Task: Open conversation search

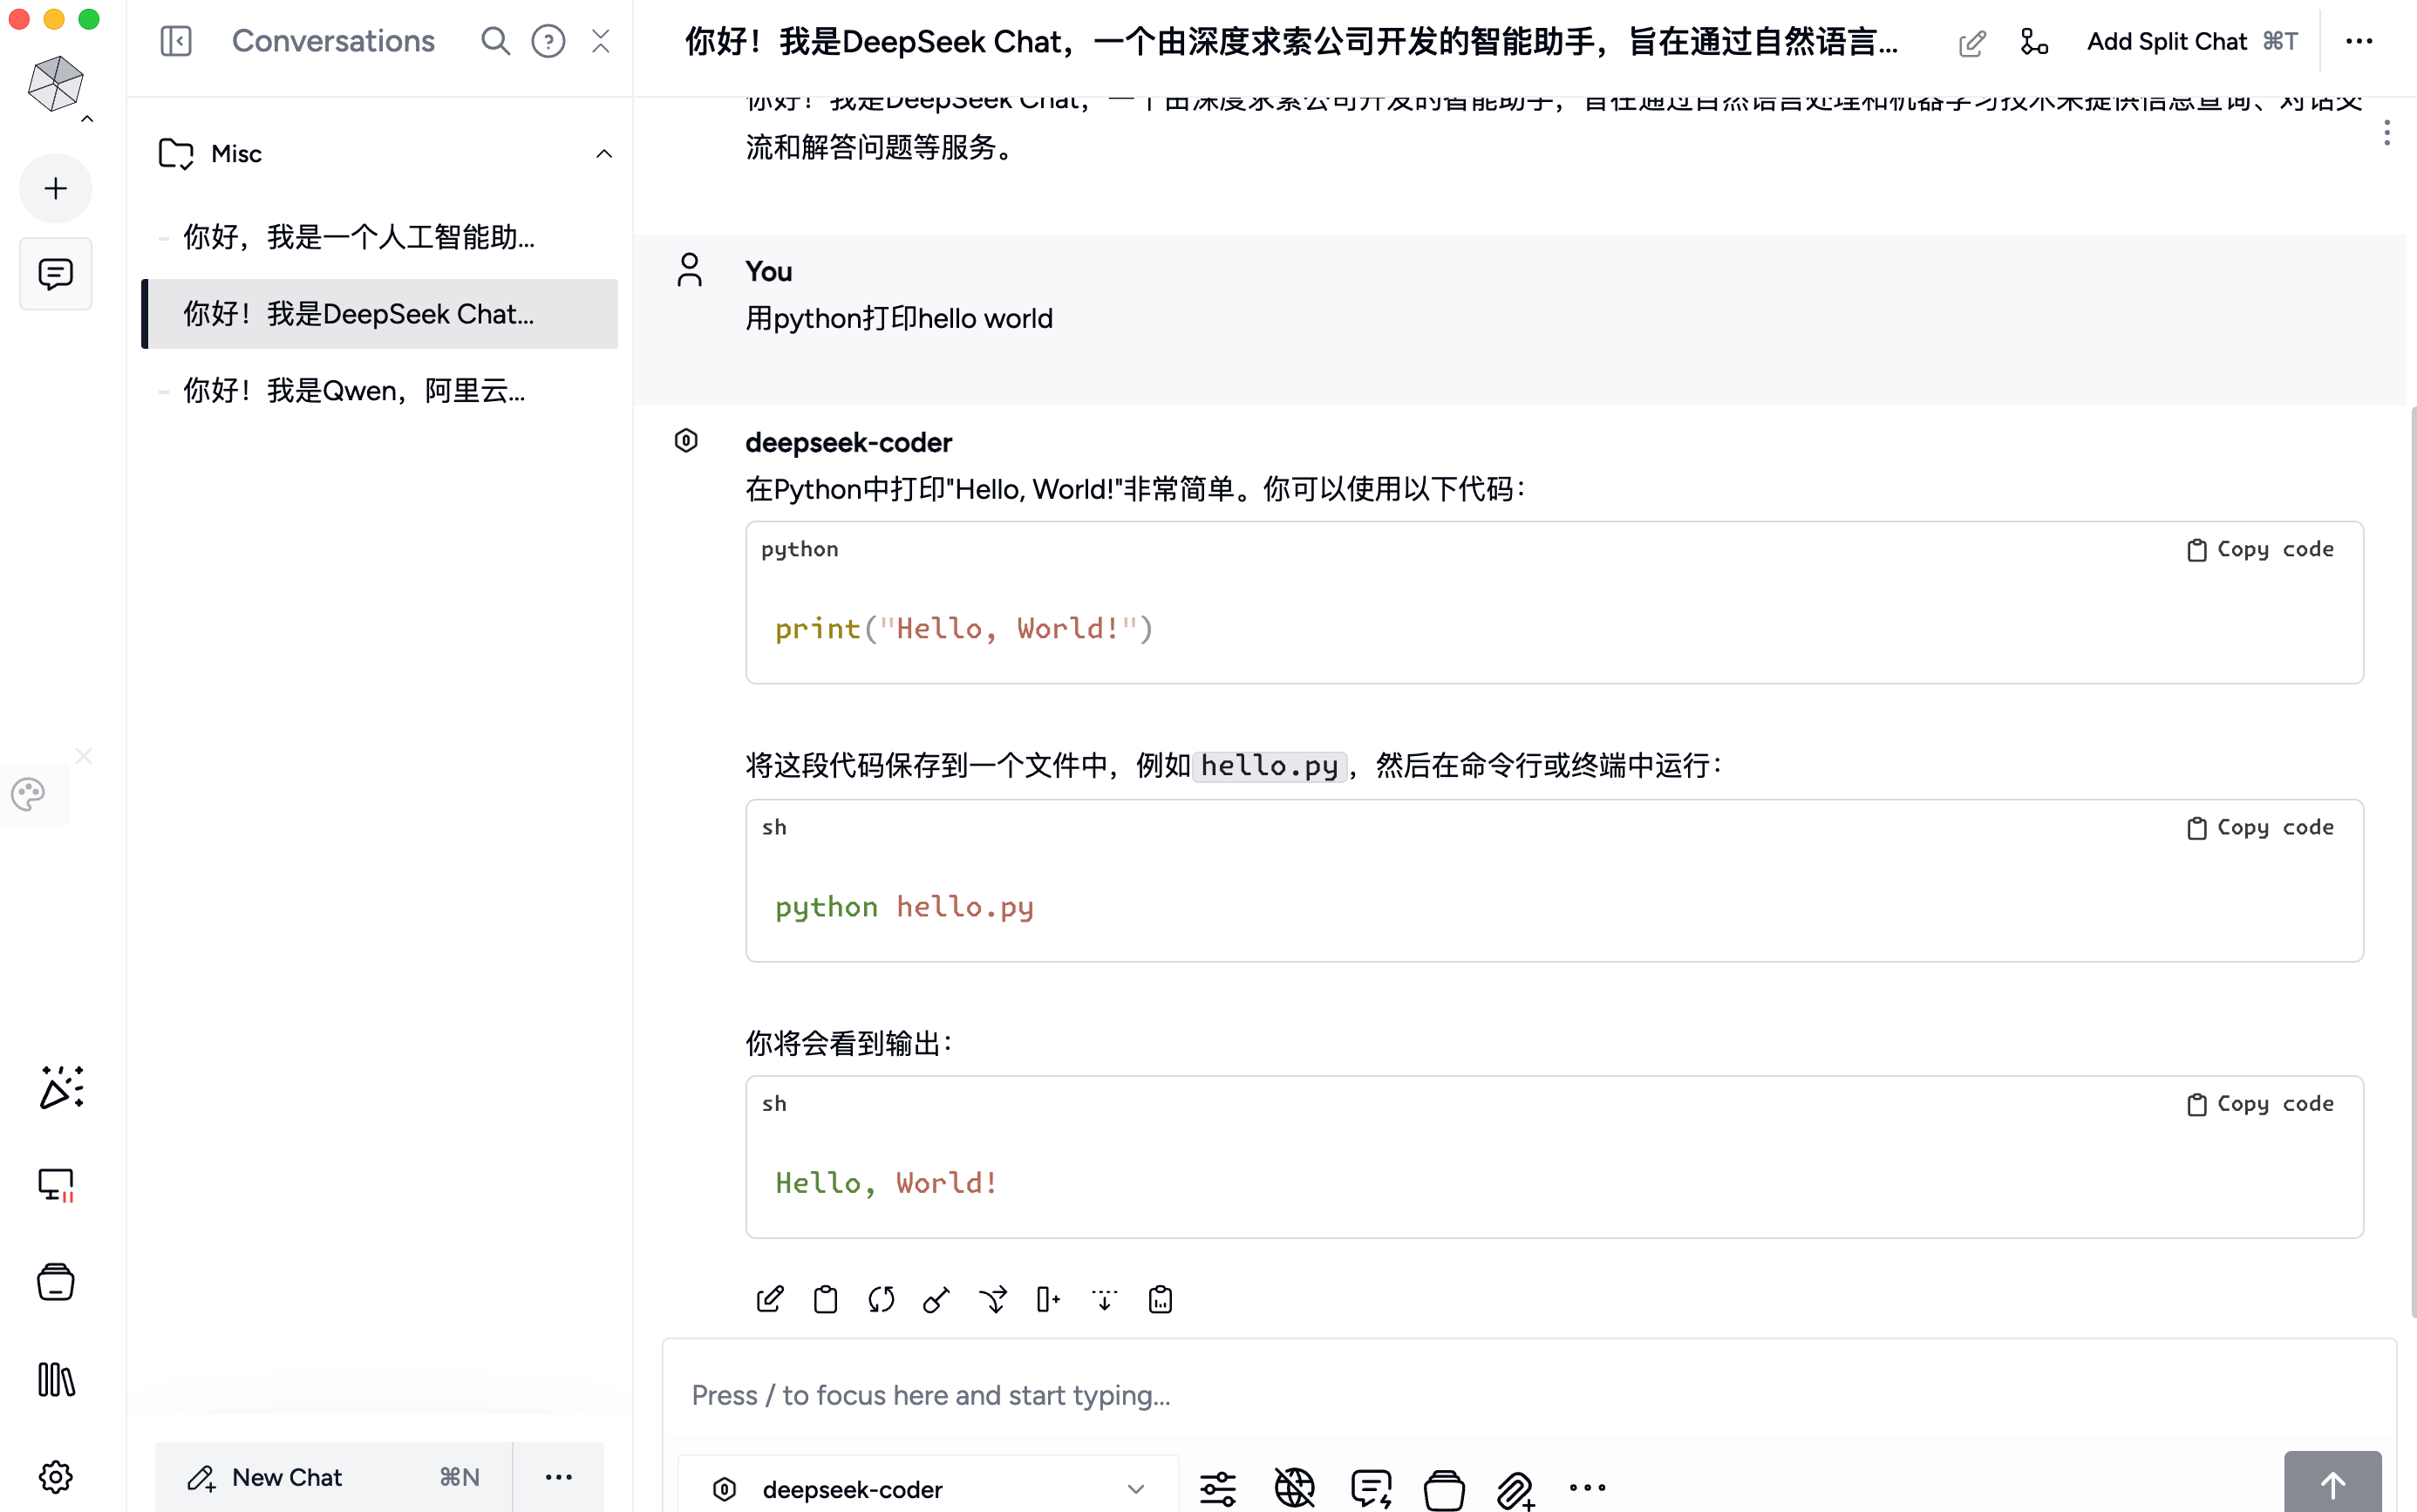Action: tap(495, 41)
